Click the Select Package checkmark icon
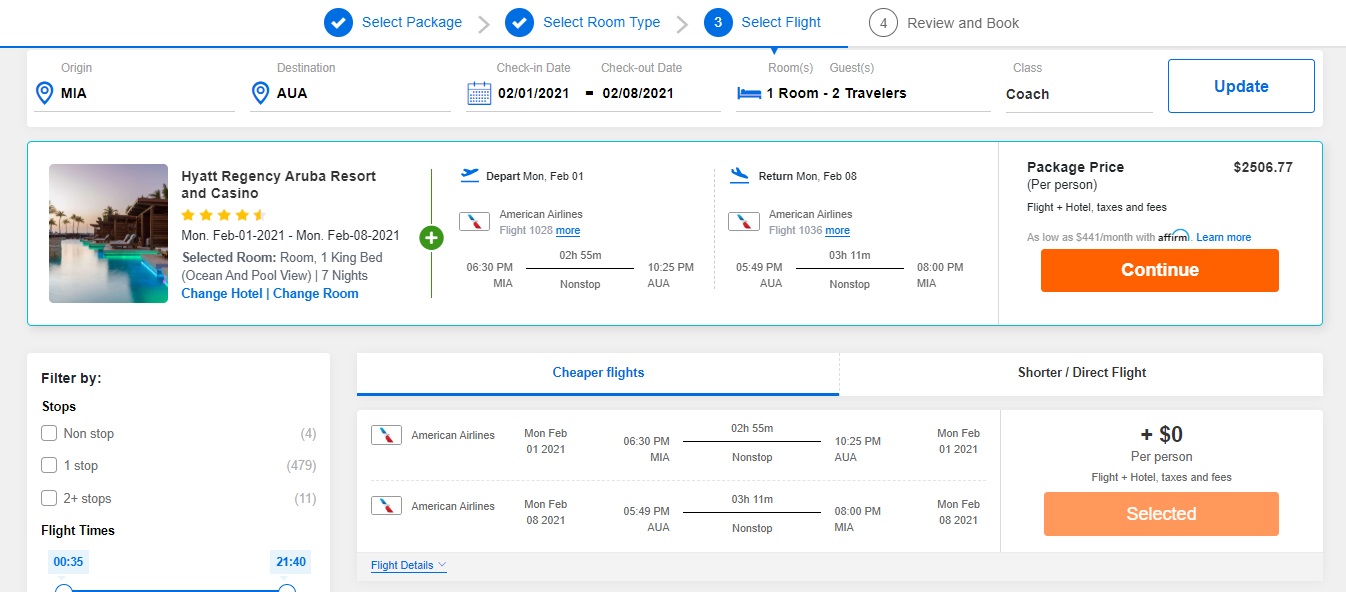Image resolution: width=1346 pixels, height=592 pixels. tap(339, 22)
